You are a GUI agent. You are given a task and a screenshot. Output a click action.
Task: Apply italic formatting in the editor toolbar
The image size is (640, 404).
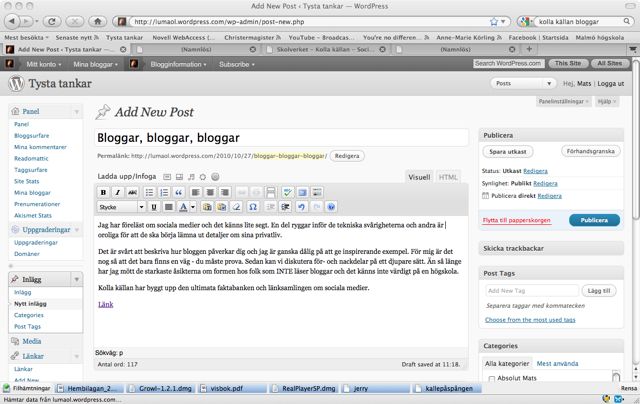[118, 192]
